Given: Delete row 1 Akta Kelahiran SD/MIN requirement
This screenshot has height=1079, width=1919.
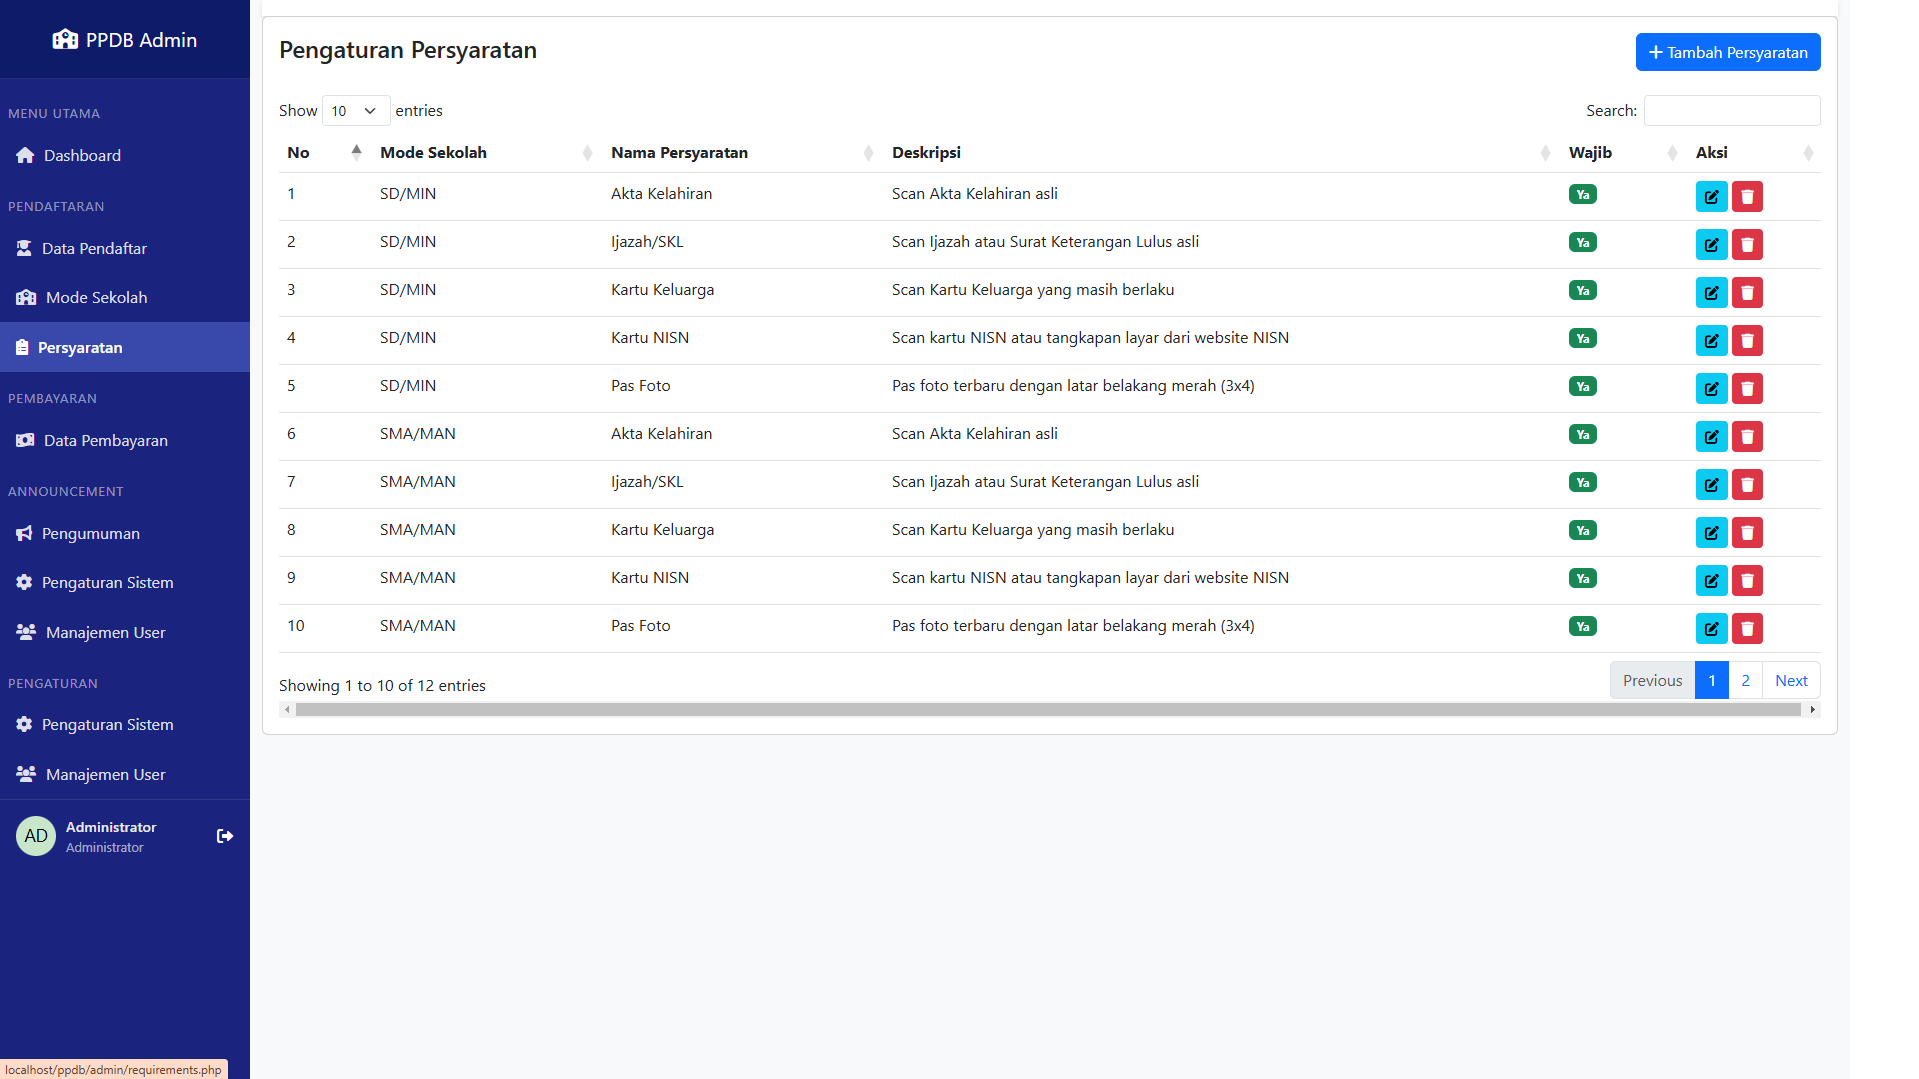Looking at the screenshot, I should tap(1747, 197).
